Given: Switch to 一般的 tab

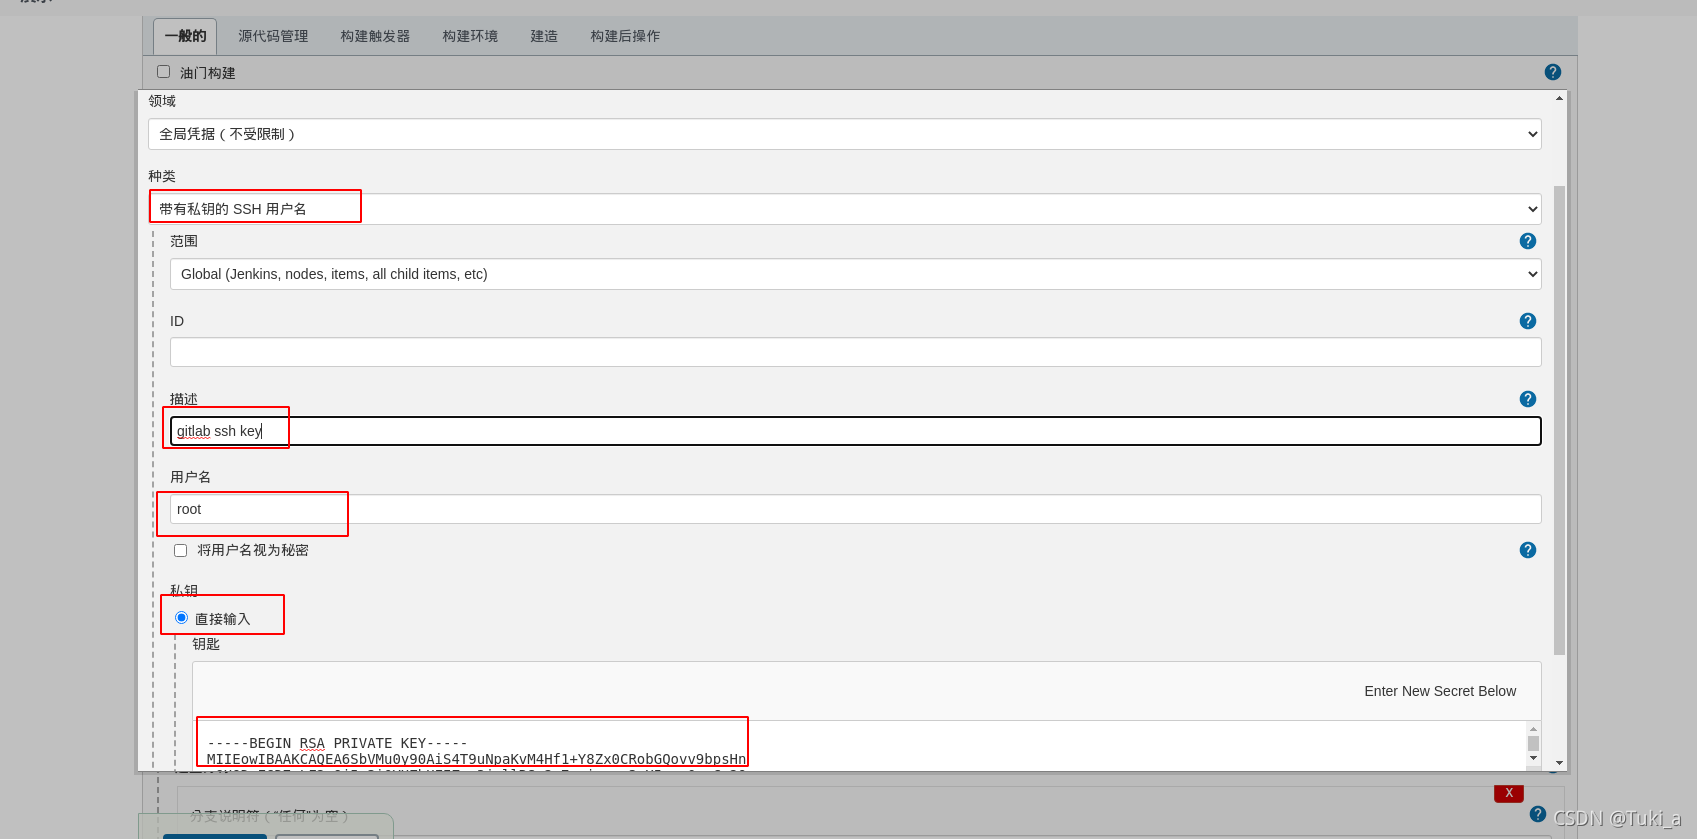Looking at the screenshot, I should (185, 36).
